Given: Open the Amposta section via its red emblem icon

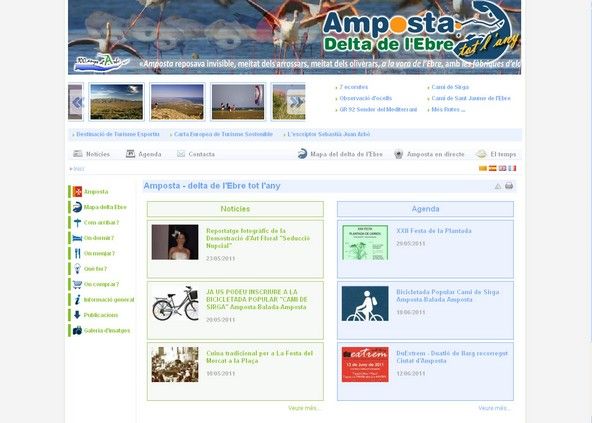Looking at the screenshot, I should click(x=77, y=191).
